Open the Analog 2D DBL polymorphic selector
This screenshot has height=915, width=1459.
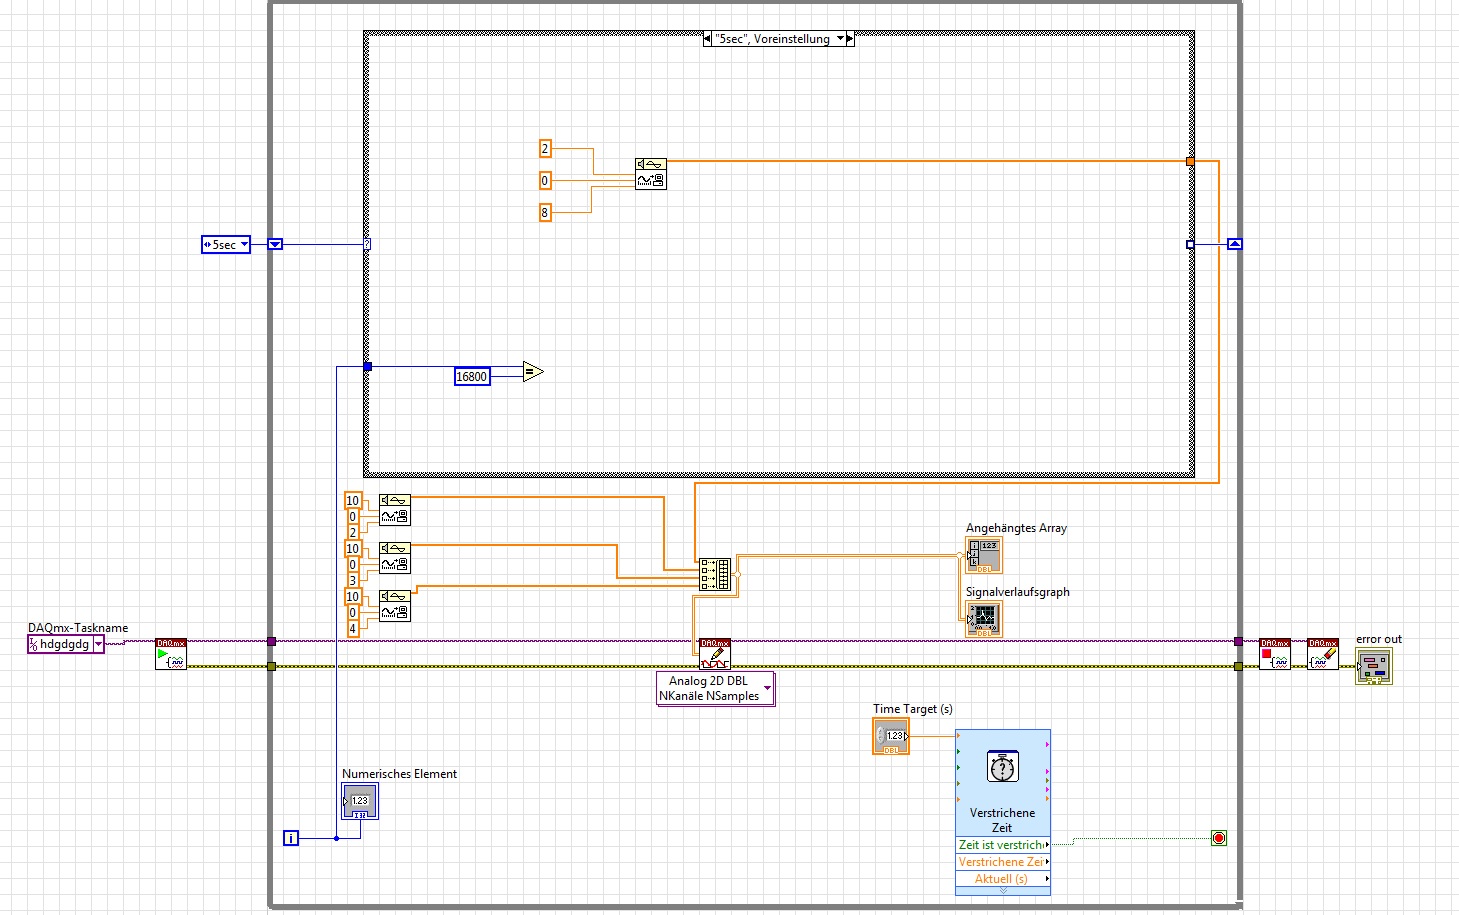767,688
